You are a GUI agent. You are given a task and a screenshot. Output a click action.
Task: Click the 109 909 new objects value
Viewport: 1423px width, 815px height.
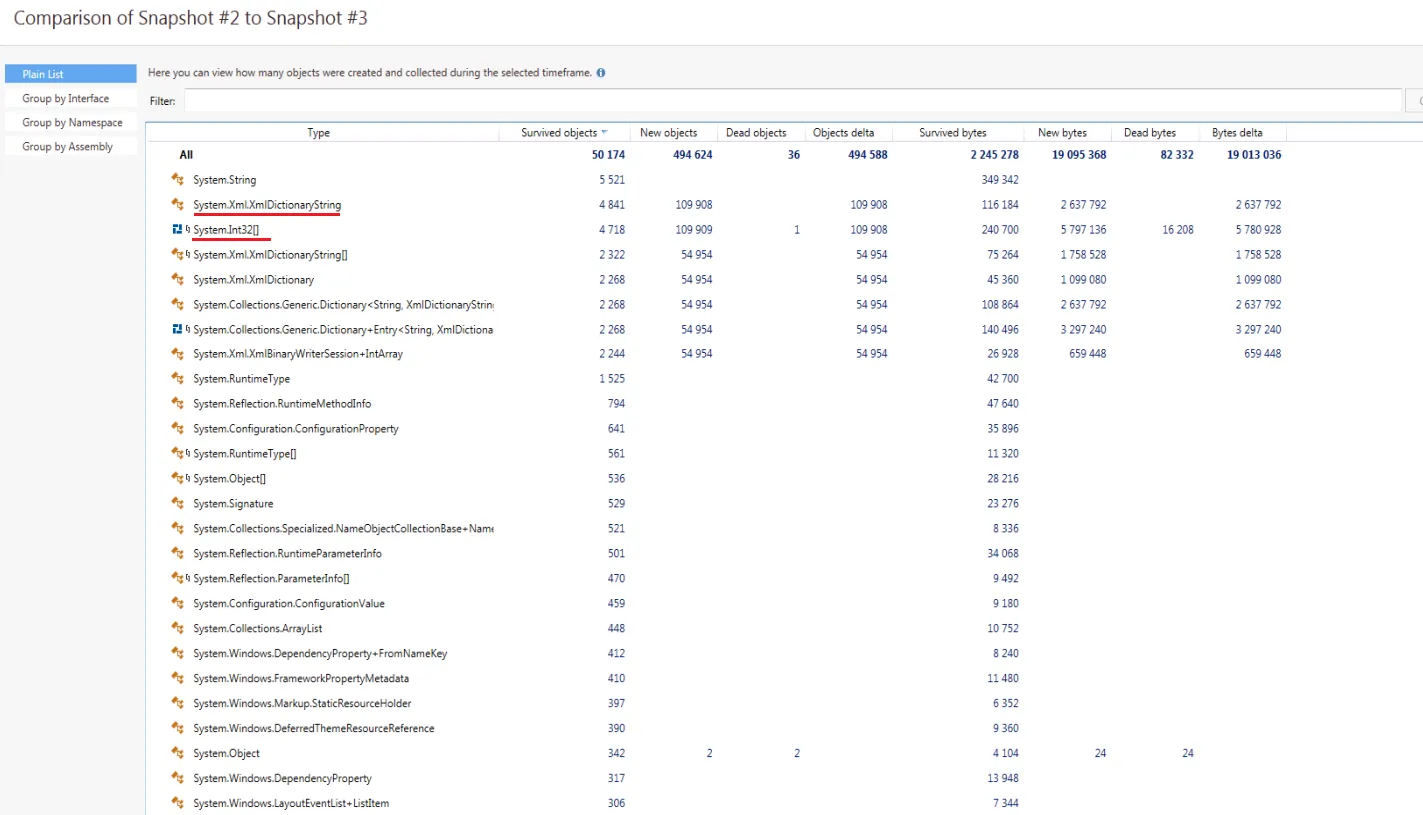[694, 230]
